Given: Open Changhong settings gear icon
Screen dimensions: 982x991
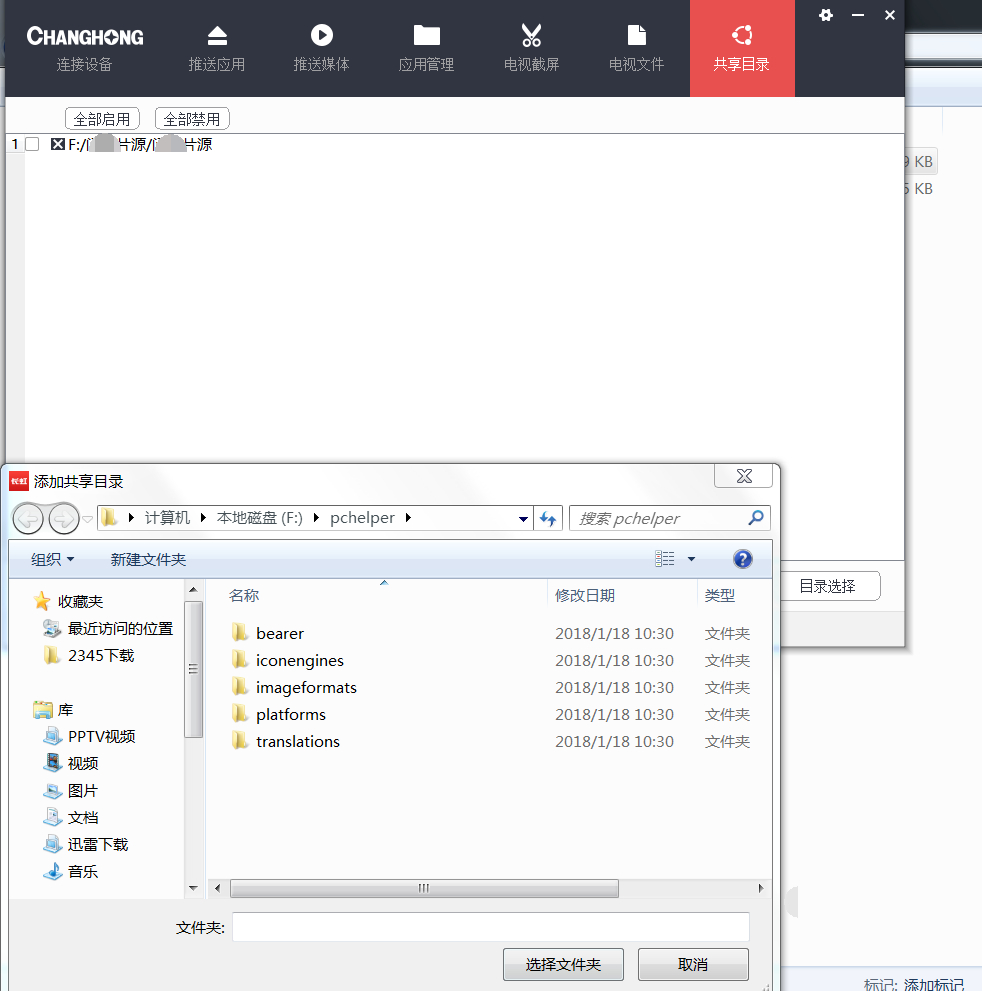Looking at the screenshot, I should tap(826, 15).
